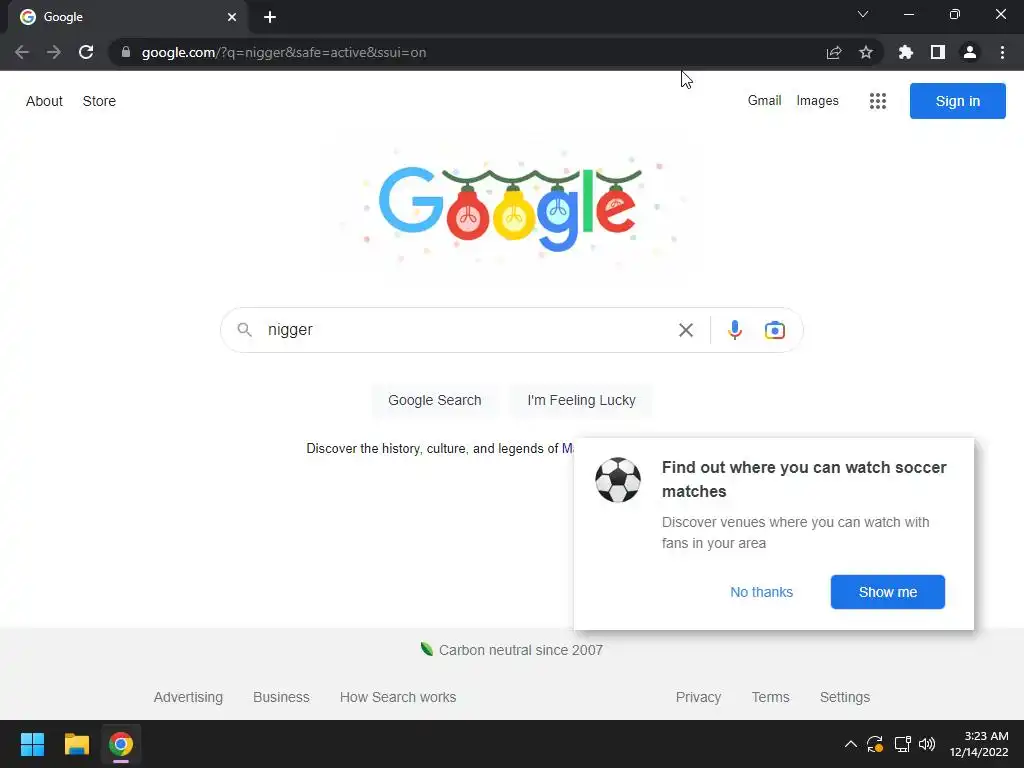
Task: Open search by image camera icon
Action: pos(775,330)
